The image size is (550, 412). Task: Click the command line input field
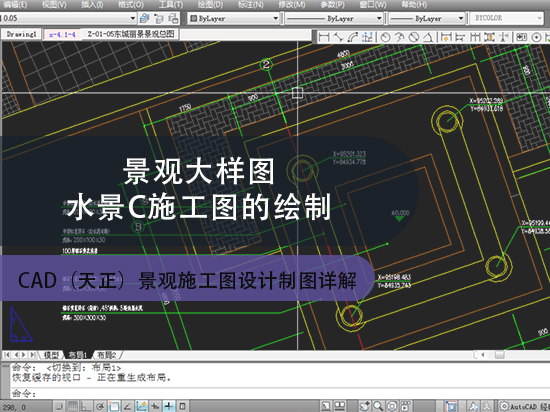coord(281,393)
